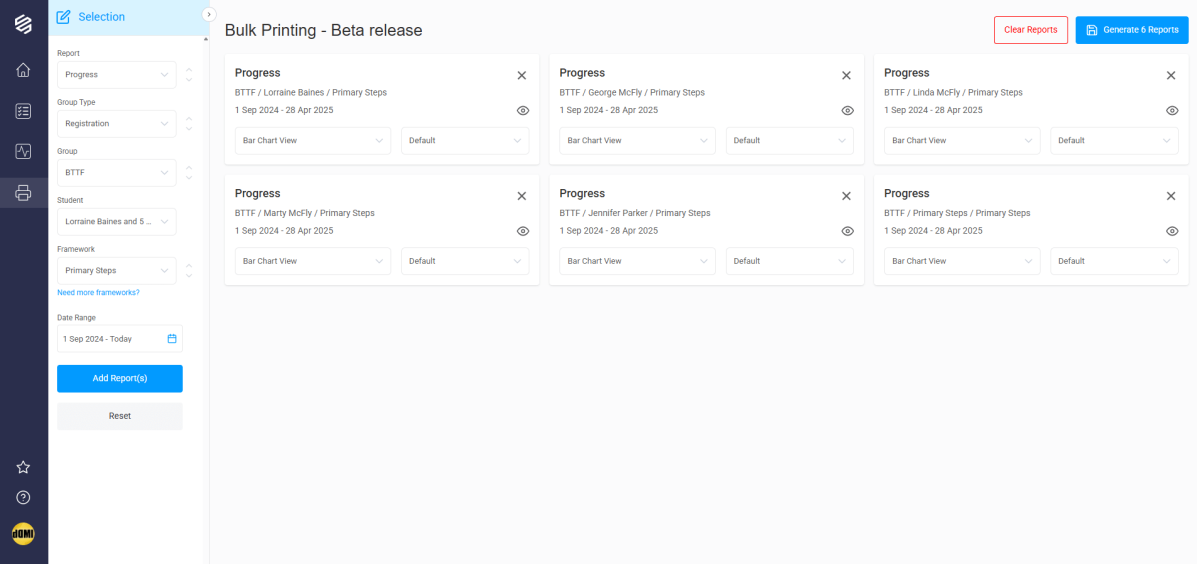Open the help question mark icon

[23, 498]
